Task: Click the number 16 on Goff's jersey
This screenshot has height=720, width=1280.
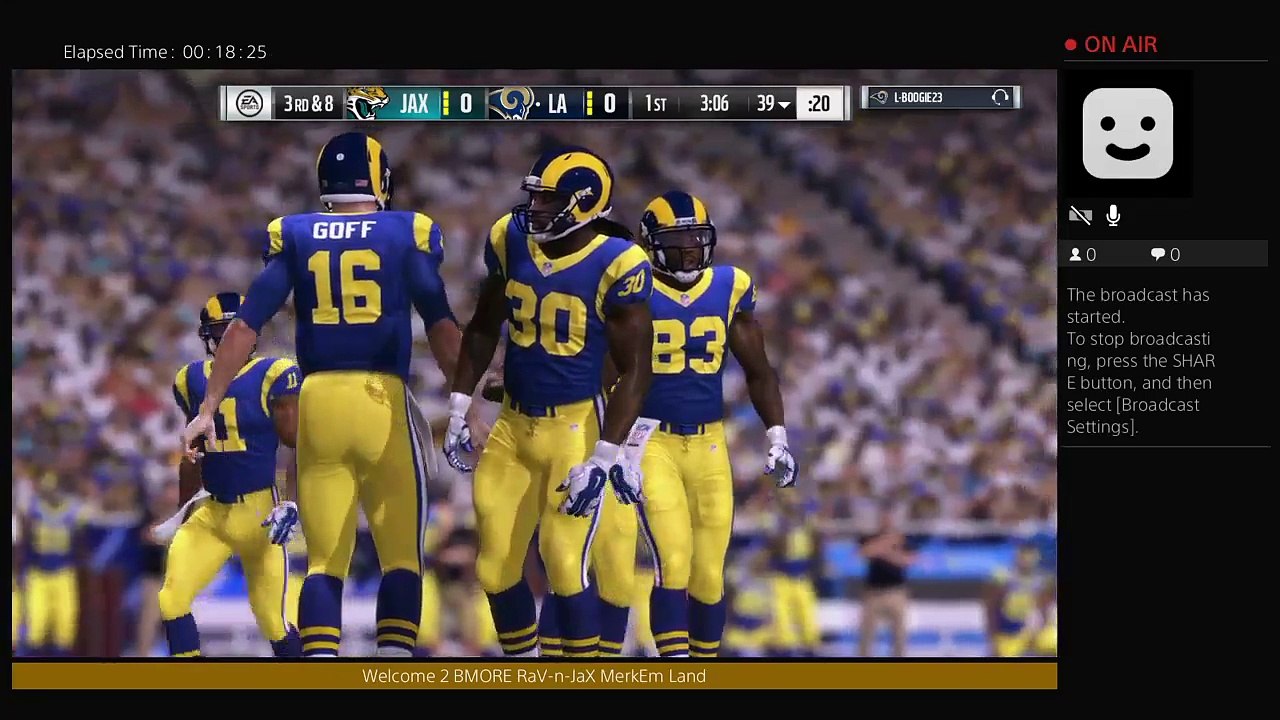Action: point(343,286)
